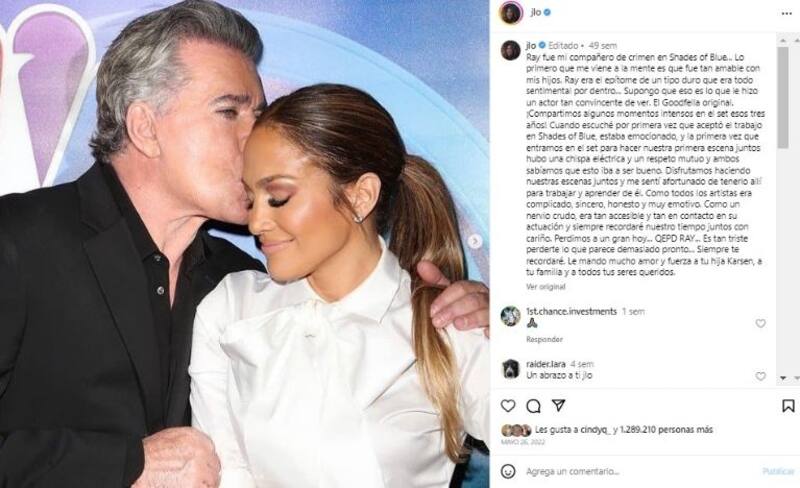The image size is (800, 488).
Task: Focus the Agrega un comentario field
Action: [640, 471]
